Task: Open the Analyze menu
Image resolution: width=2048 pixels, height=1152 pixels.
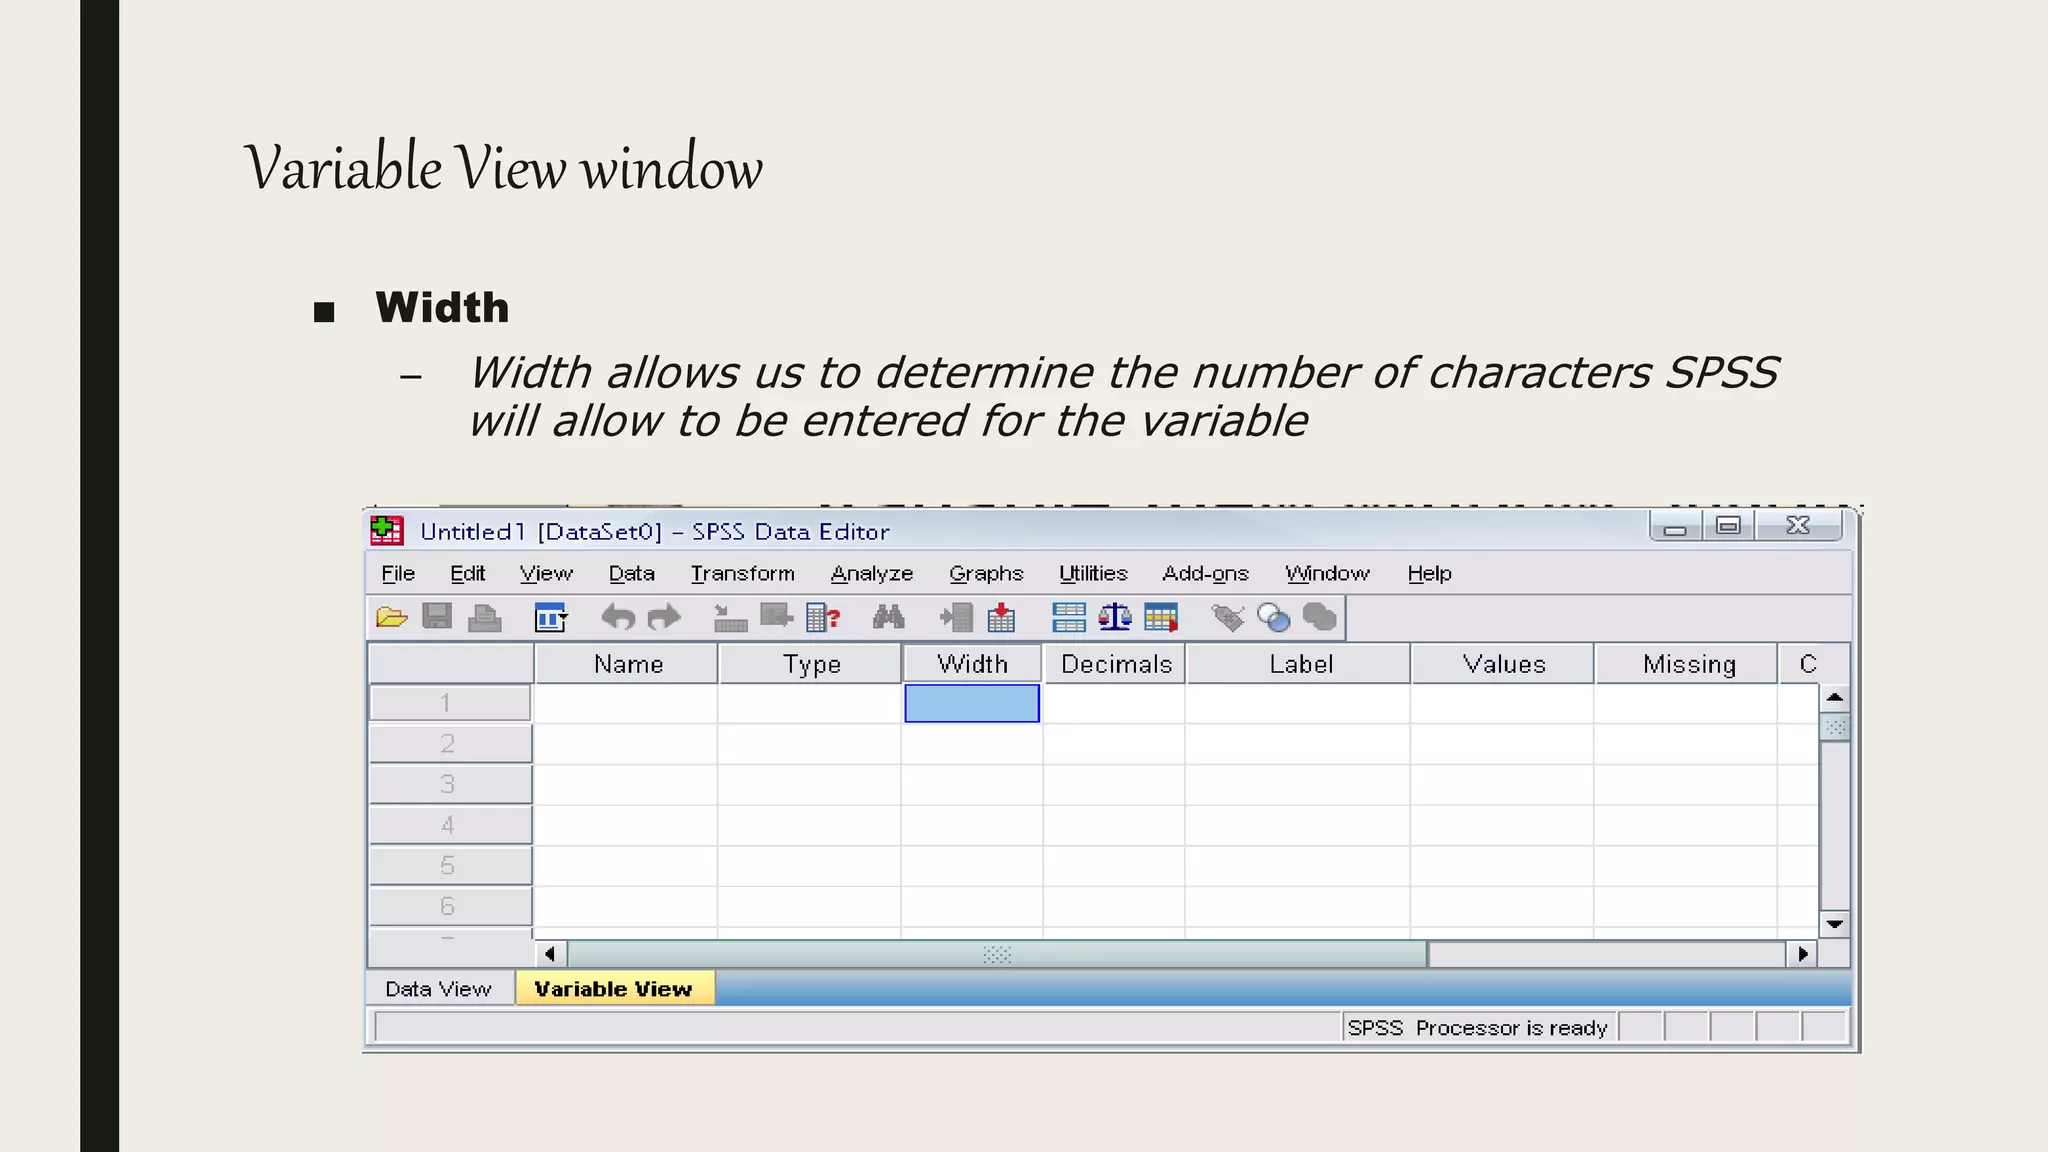Action: tap(871, 574)
